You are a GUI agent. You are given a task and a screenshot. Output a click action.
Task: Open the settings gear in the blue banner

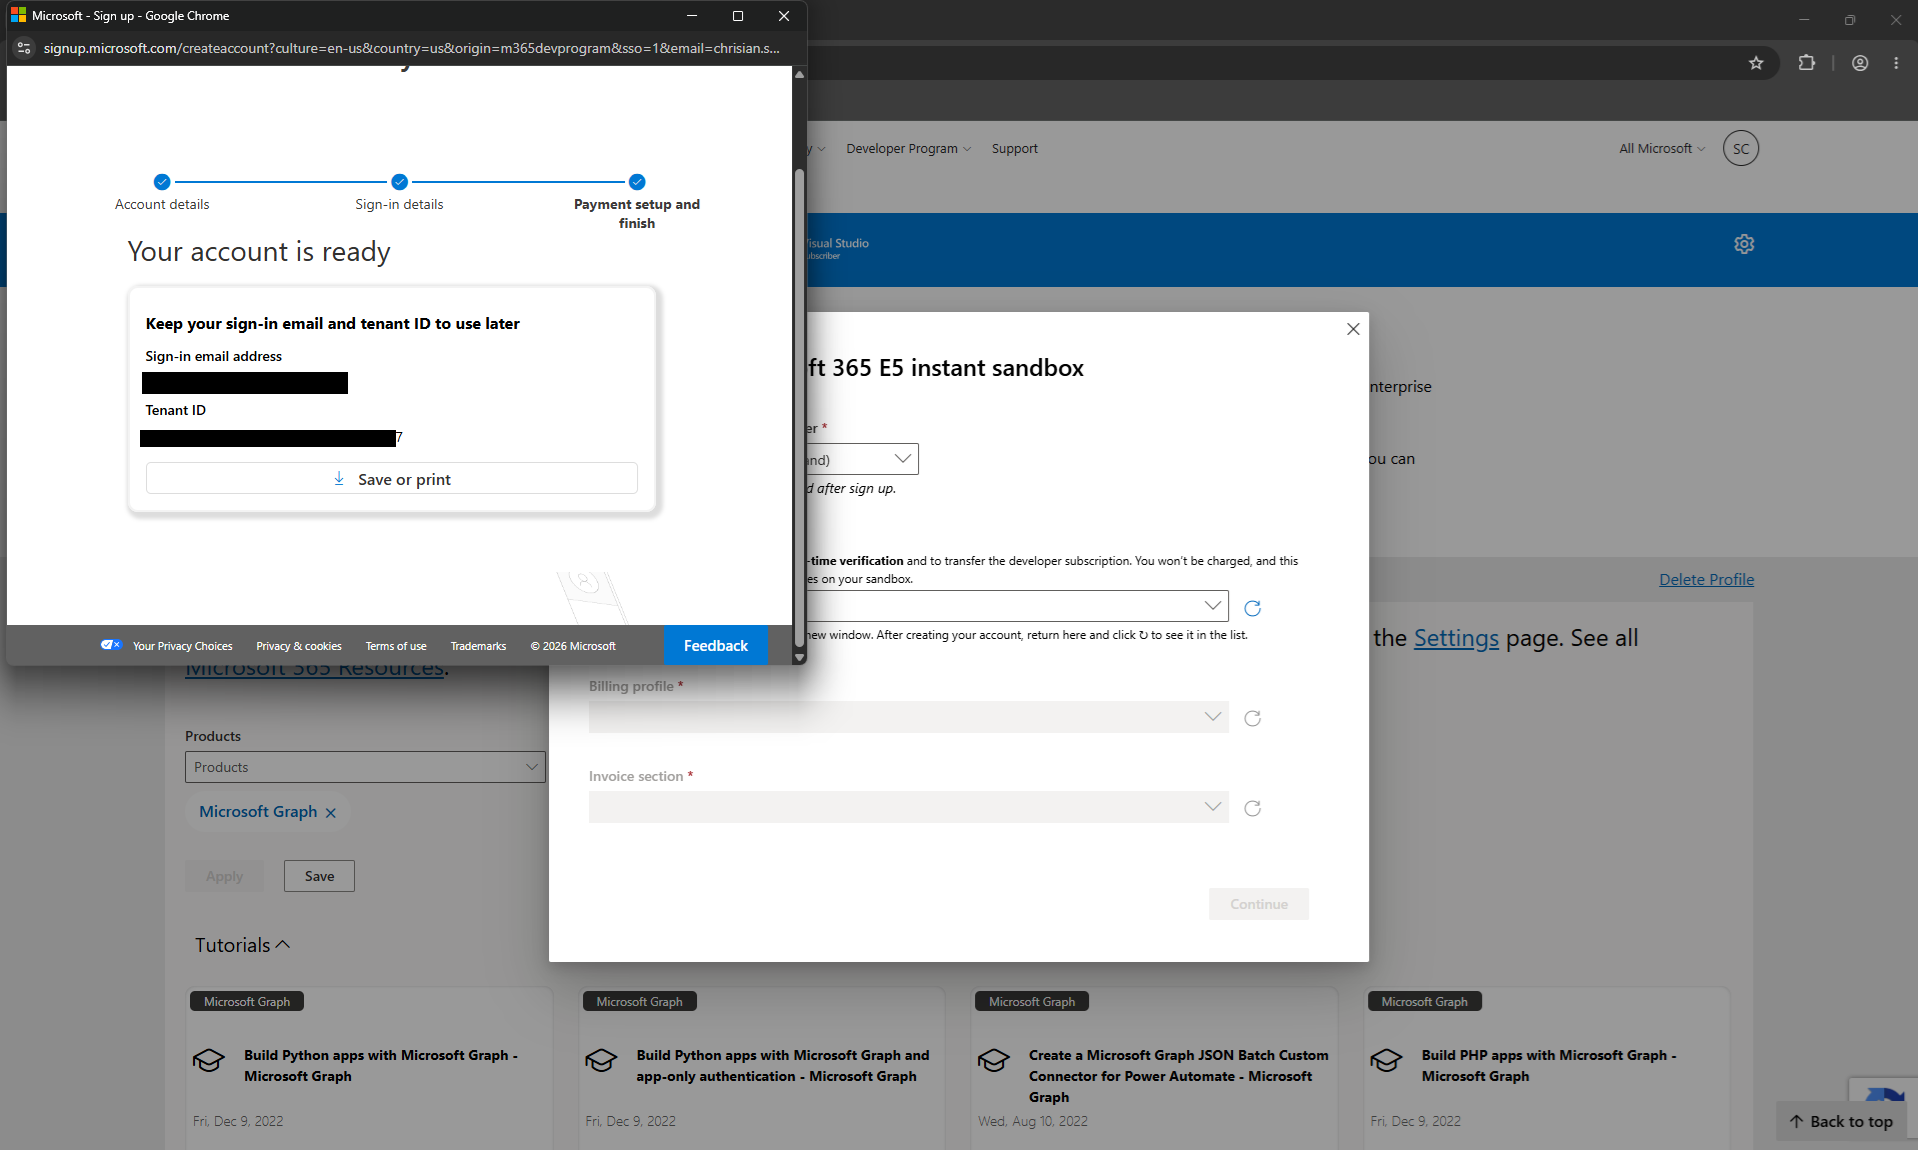(x=1744, y=244)
